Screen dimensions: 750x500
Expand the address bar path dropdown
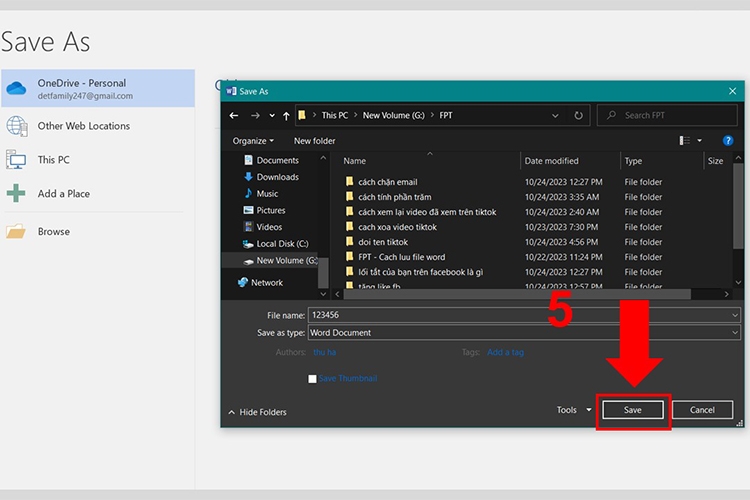coord(555,115)
